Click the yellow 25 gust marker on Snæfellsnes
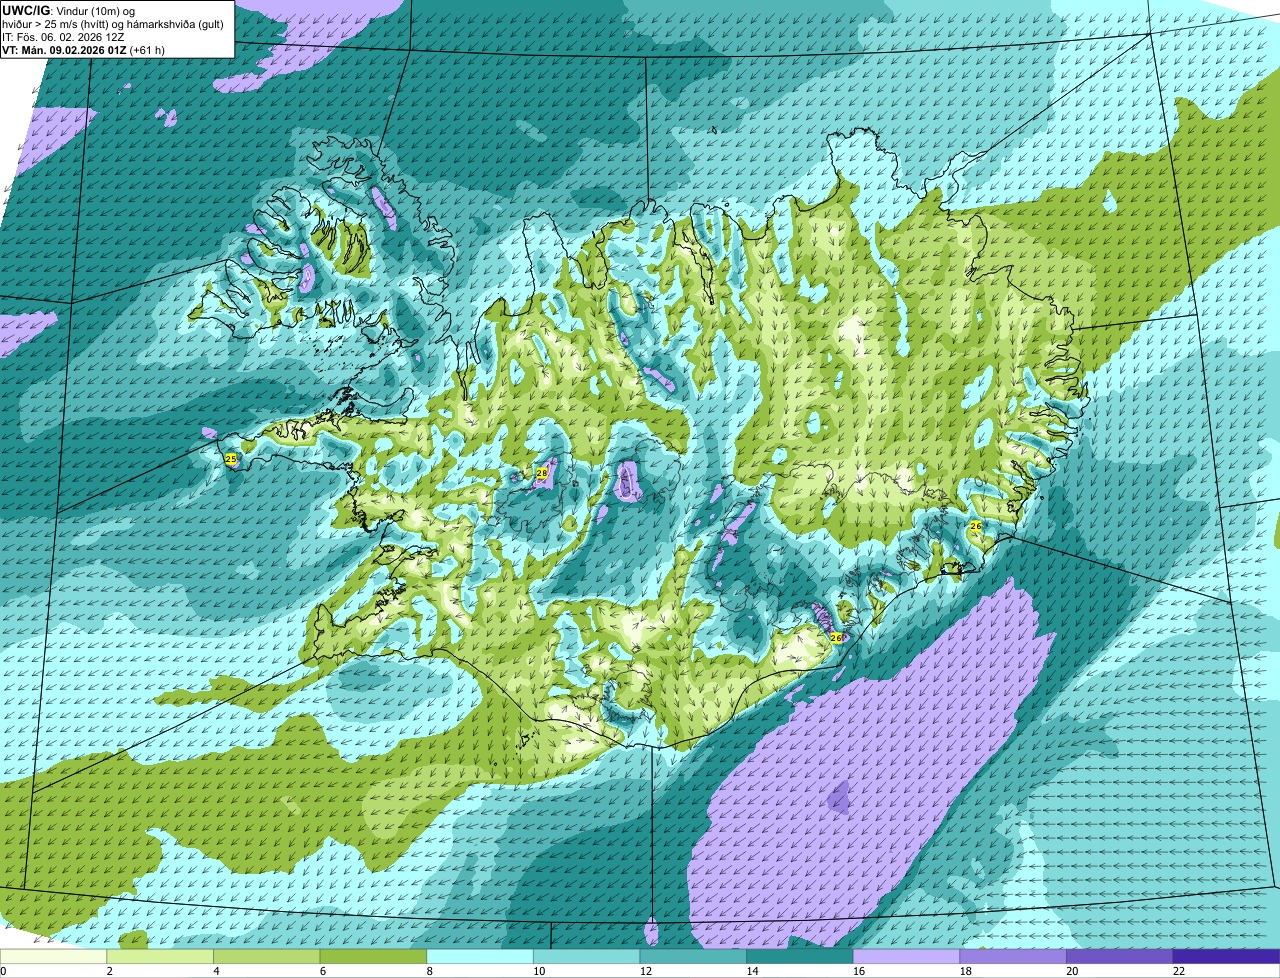 (231, 459)
